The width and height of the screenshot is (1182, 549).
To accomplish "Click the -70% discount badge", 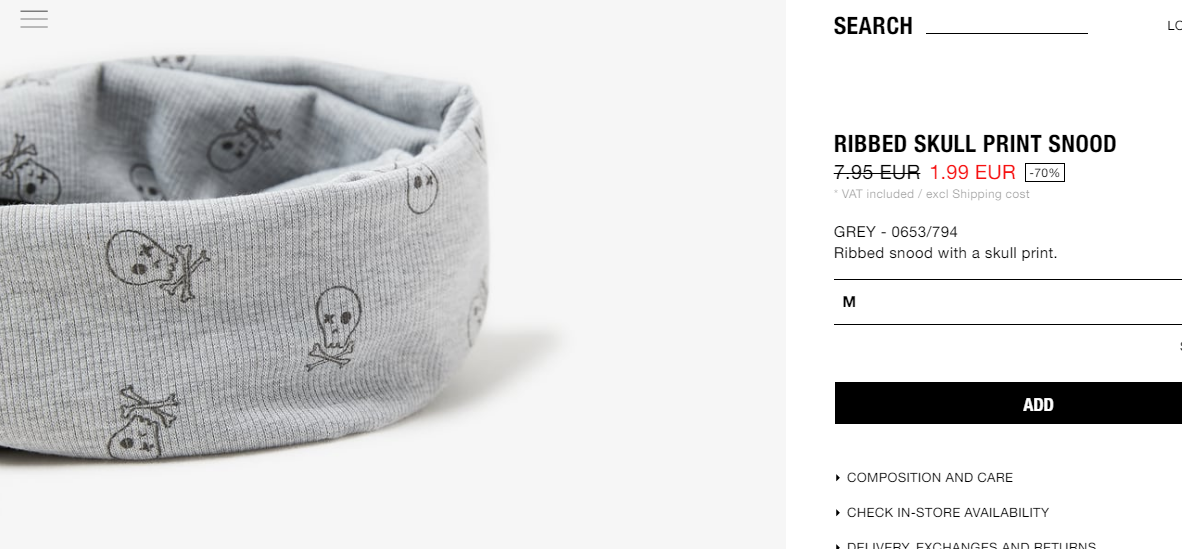I will (1044, 173).
